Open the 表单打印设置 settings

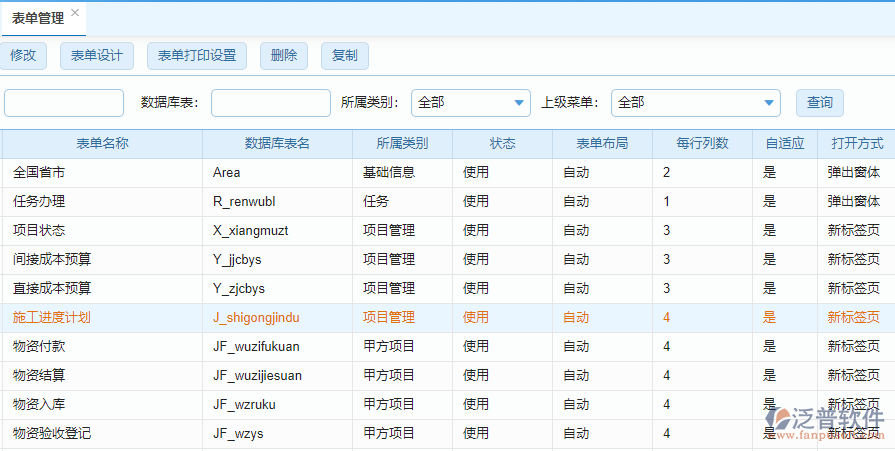(x=197, y=56)
